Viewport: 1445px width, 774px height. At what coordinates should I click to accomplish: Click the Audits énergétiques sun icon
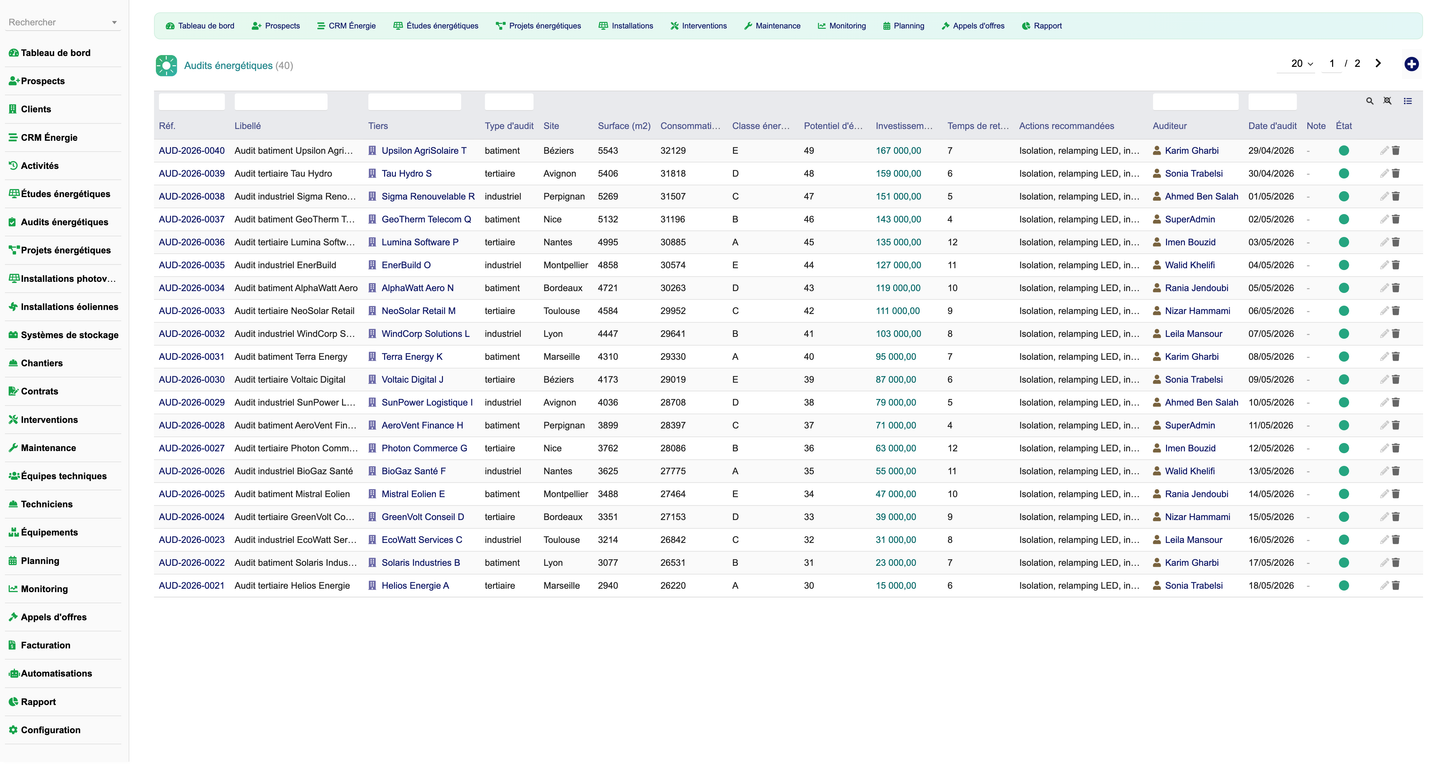[166, 65]
